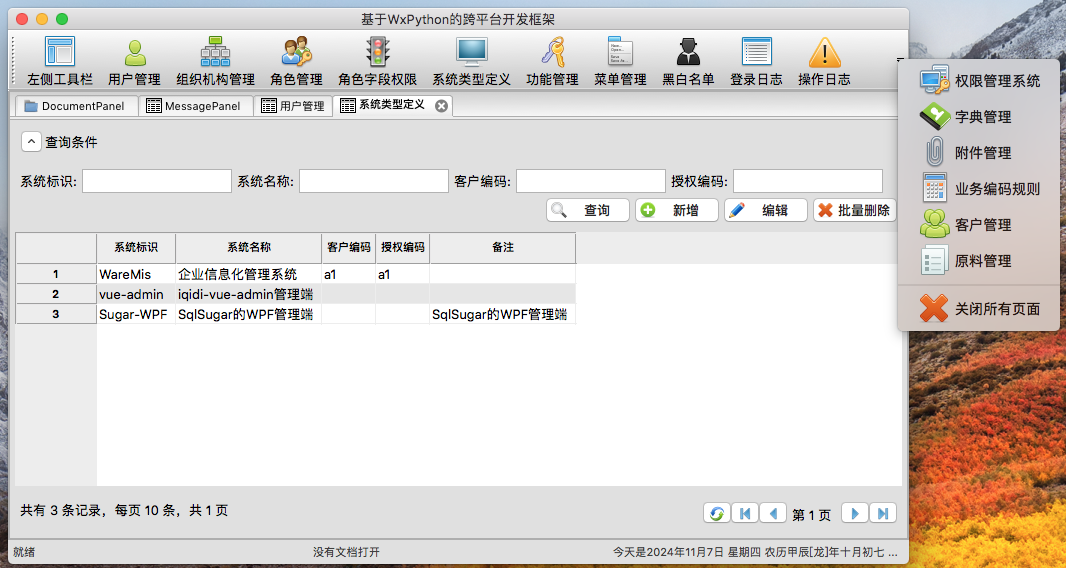
Task: Select 原料管理 menu entry
Action: click(979, 261)
